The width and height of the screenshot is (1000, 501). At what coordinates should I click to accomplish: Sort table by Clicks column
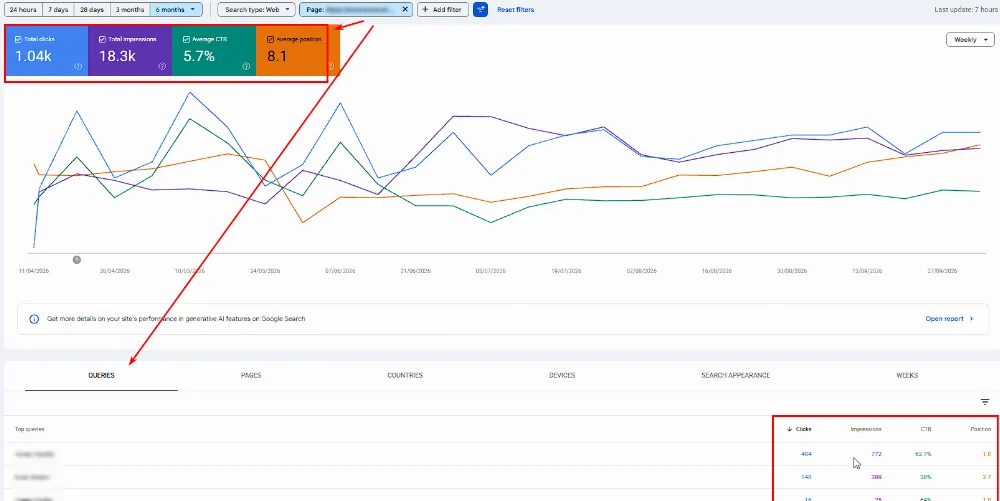(799, 429)
